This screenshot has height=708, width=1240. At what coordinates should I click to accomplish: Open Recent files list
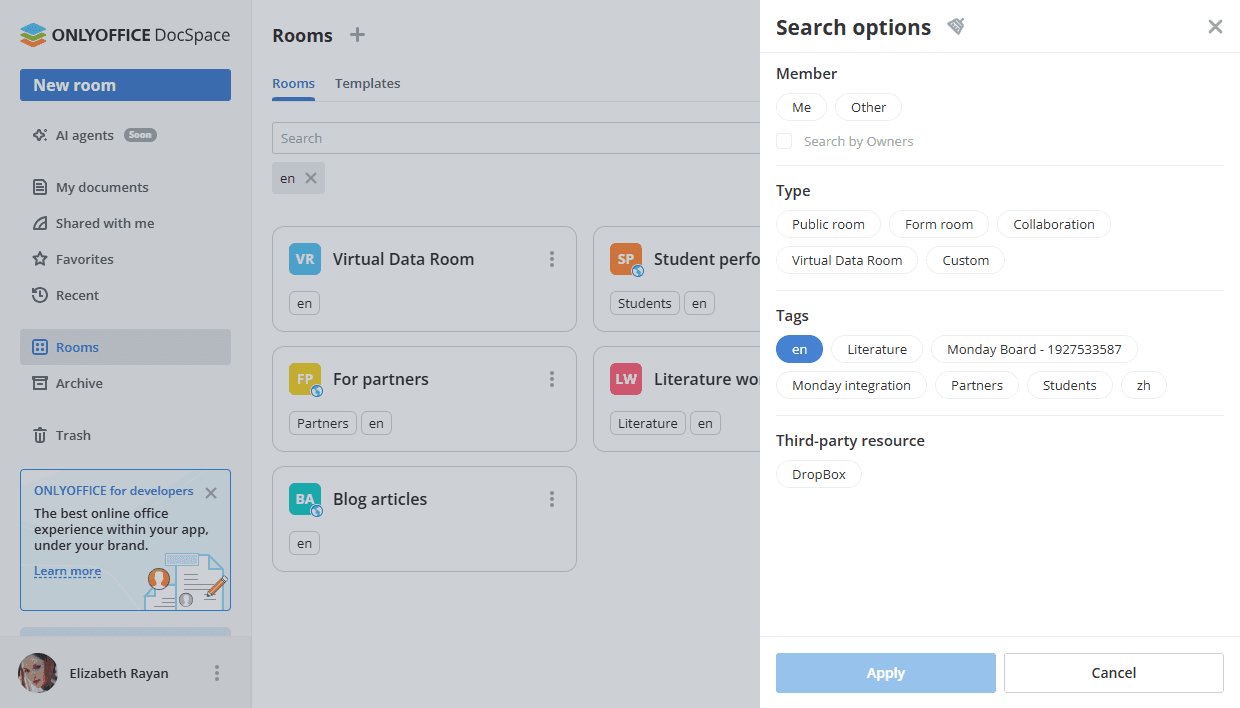click(x=77, y=295)
